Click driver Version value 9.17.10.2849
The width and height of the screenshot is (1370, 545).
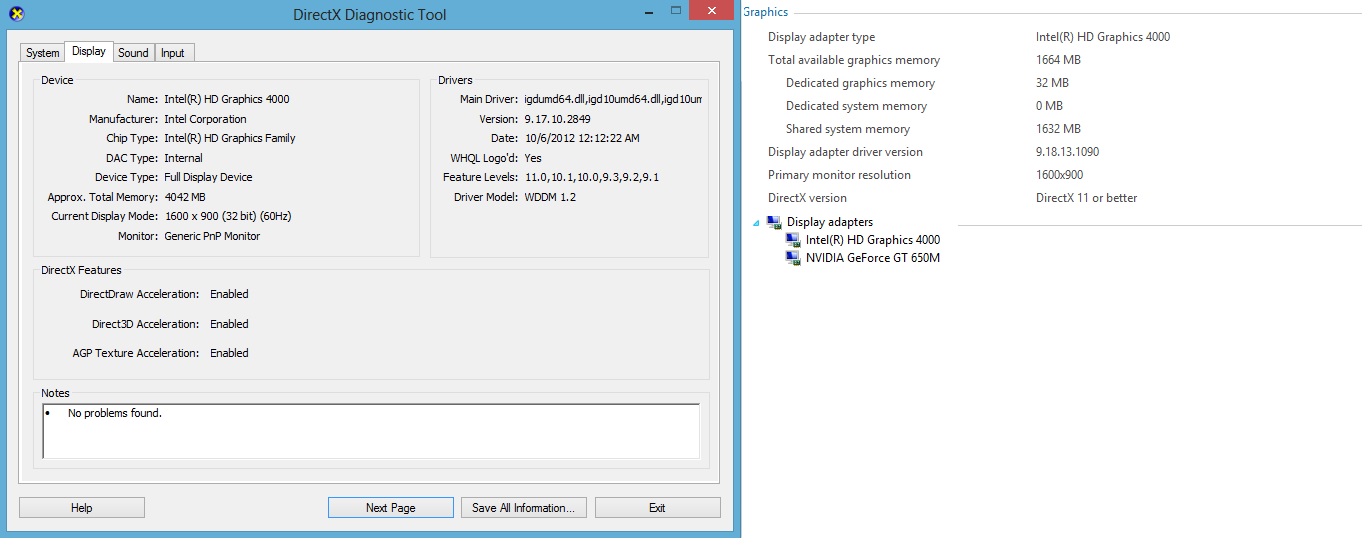[x=558, y=119]
